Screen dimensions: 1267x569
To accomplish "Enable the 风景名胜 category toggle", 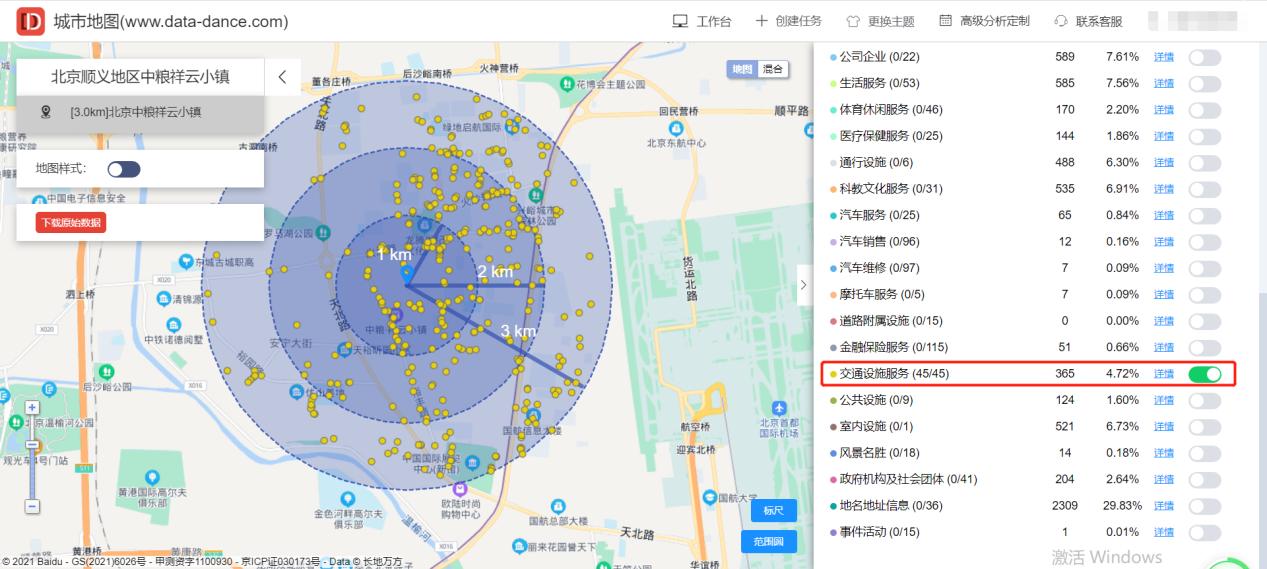I will [1204, 453].
